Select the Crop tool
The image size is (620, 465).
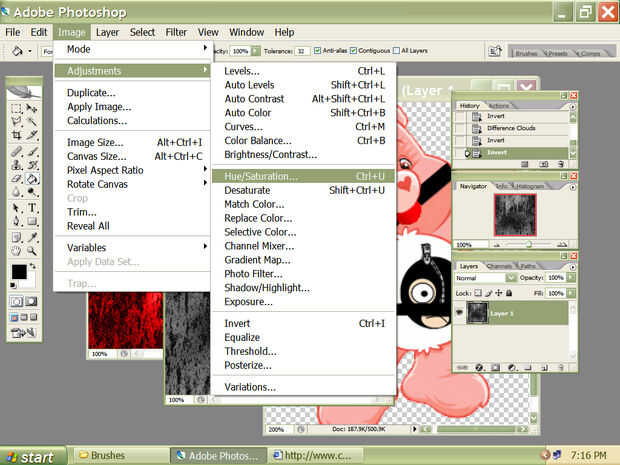[16, 136]
